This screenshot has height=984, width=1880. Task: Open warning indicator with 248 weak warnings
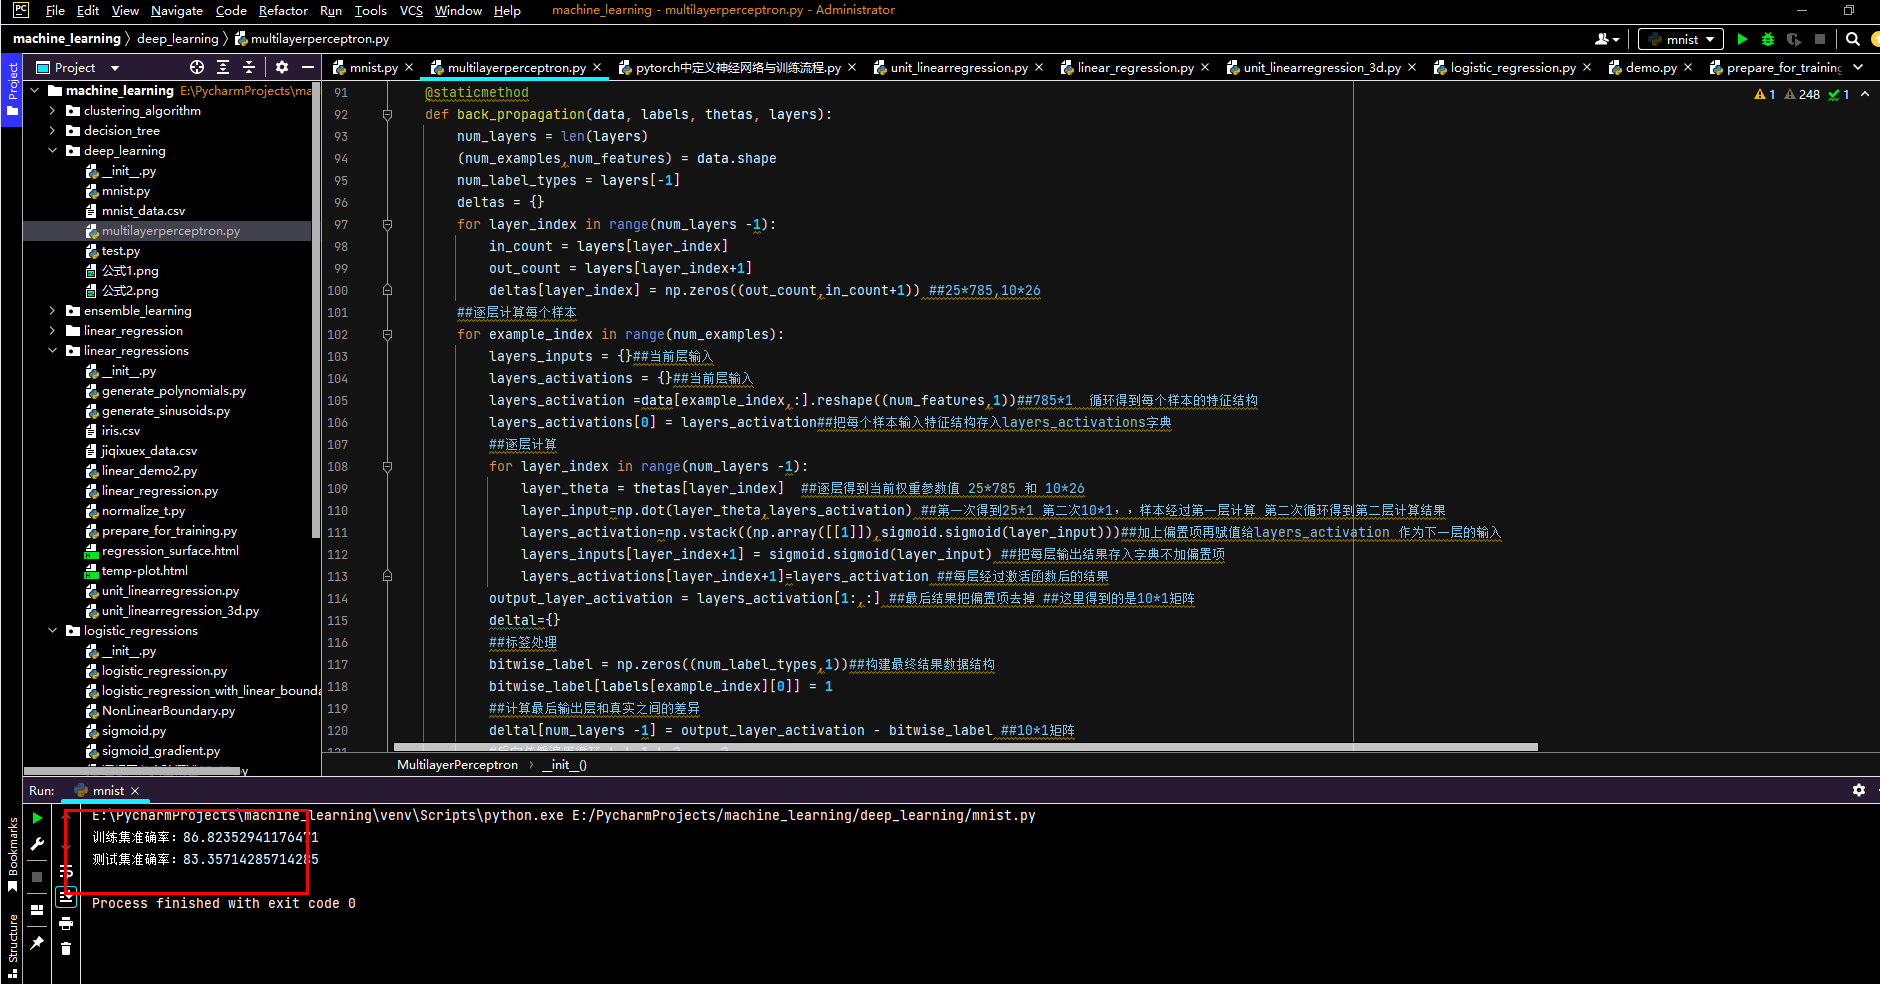[1802, 95]
